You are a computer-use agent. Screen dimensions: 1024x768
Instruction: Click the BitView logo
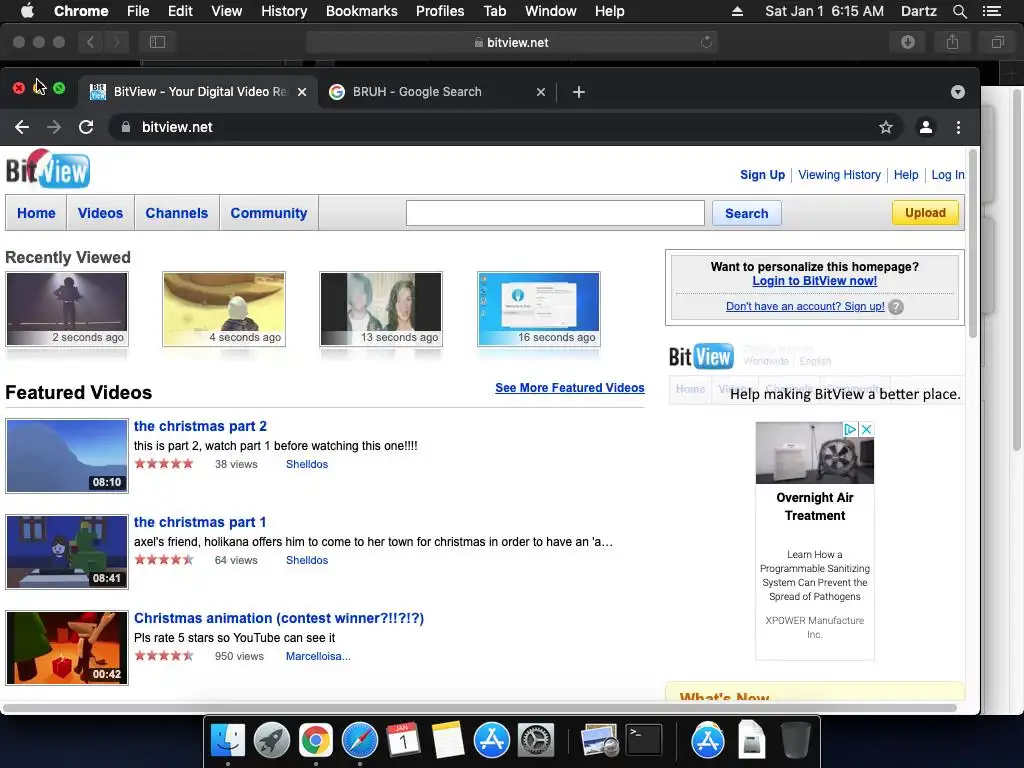(48, 168)
